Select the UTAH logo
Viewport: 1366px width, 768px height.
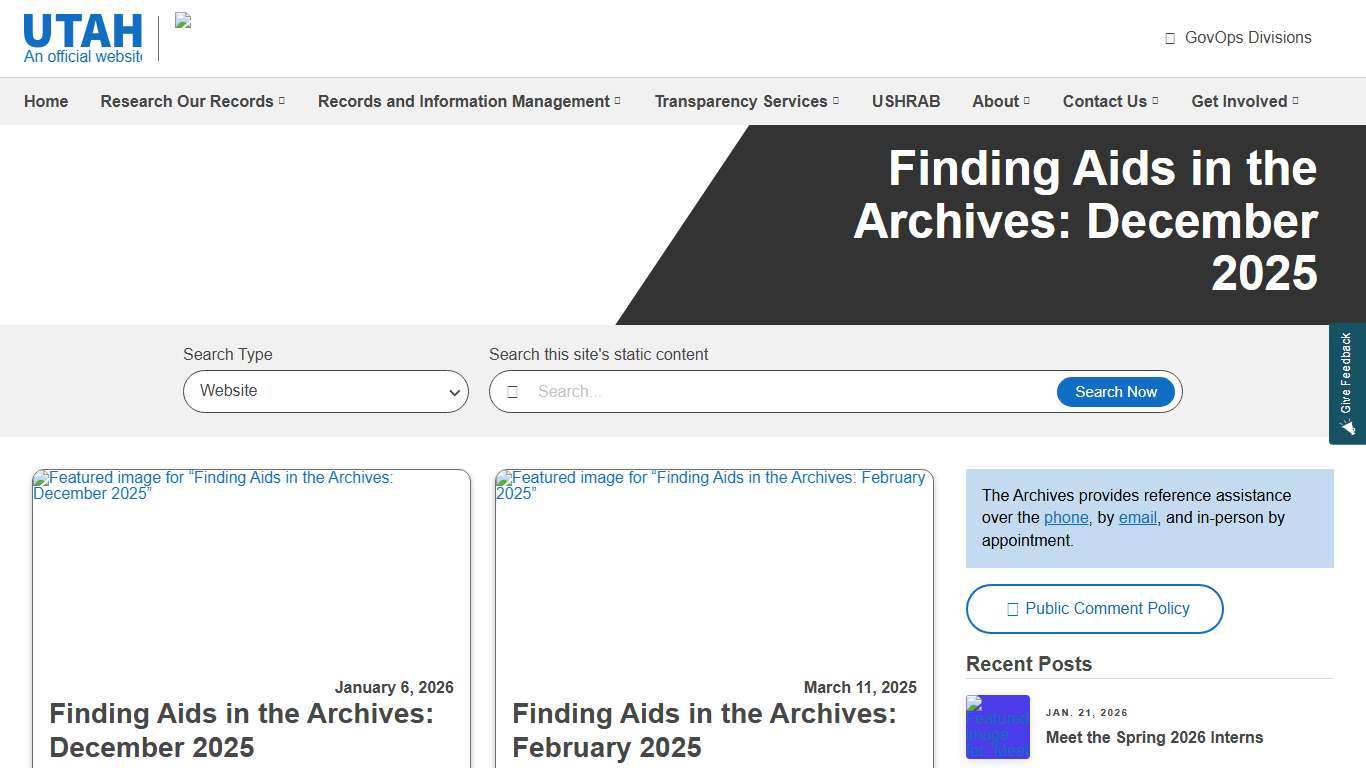(82, 30)
